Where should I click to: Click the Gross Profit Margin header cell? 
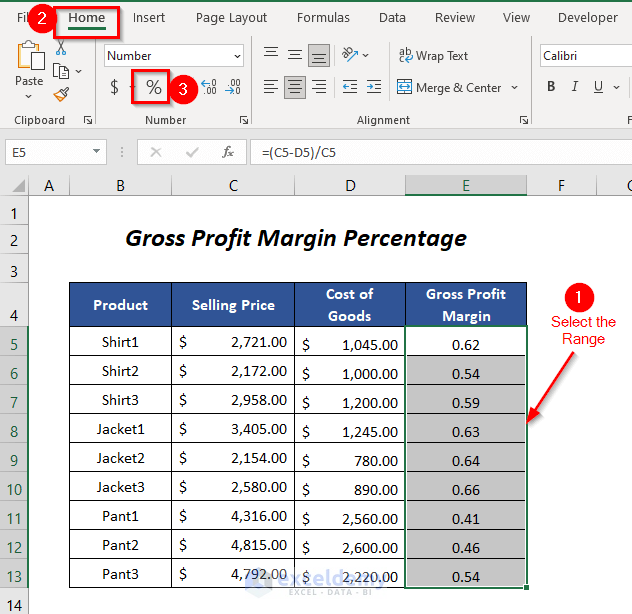click(x=466, y=305)
